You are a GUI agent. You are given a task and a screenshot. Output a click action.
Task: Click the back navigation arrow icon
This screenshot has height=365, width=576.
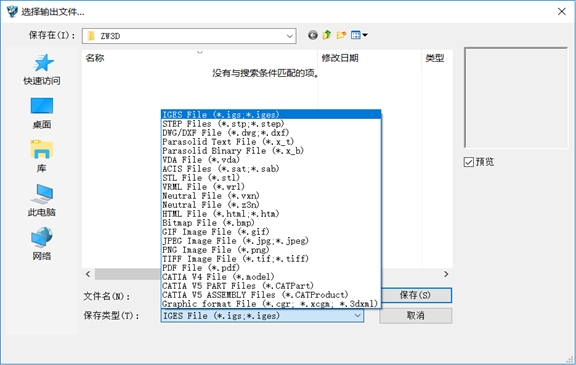(313, 35)
